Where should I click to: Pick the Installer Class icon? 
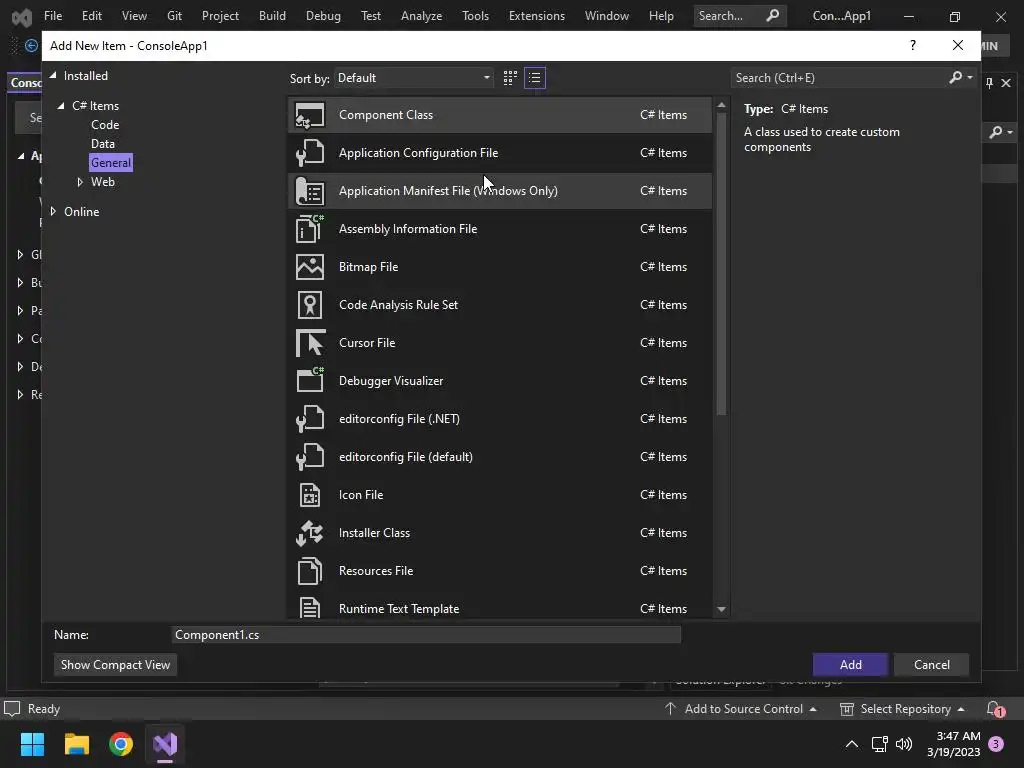[310, 533]
